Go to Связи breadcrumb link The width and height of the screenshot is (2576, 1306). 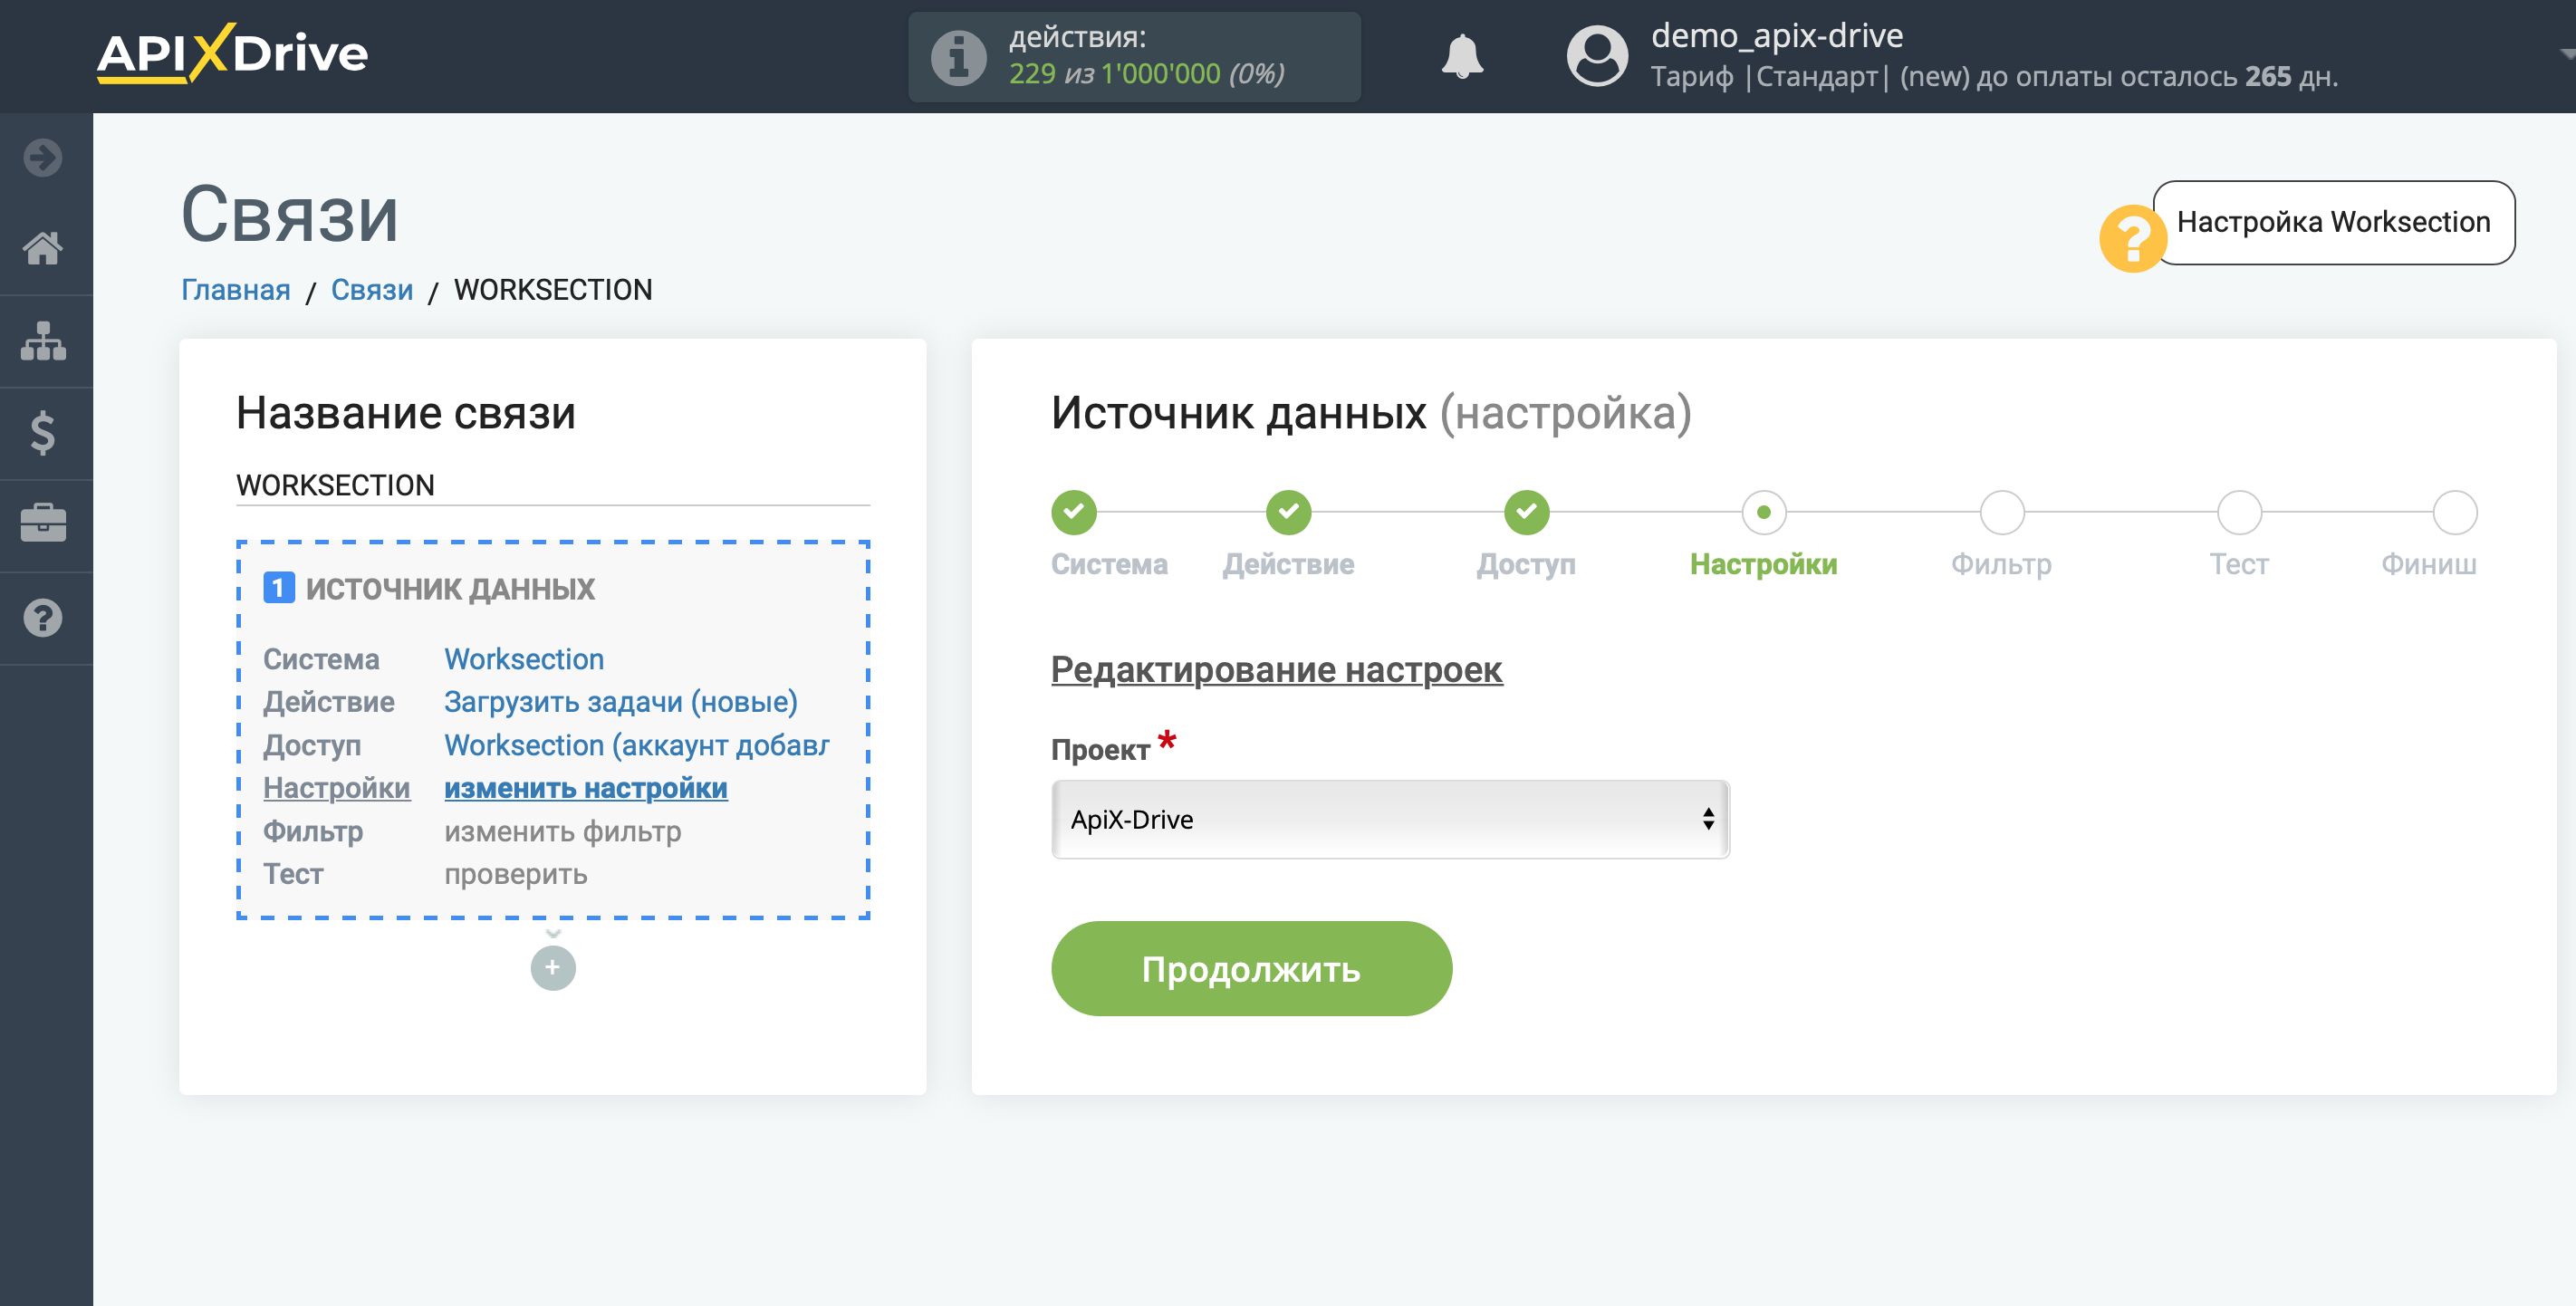372,290
